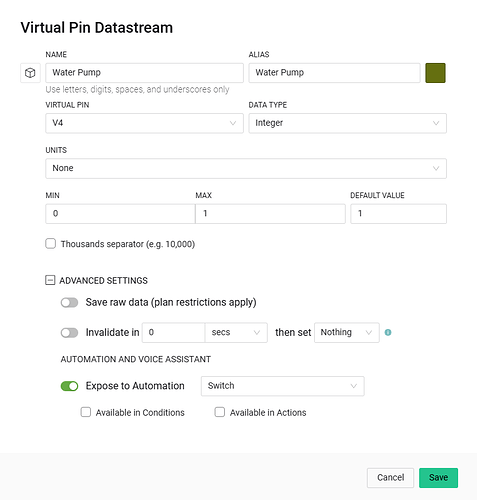
Task: Save the datastream
Action: (438, 478)
